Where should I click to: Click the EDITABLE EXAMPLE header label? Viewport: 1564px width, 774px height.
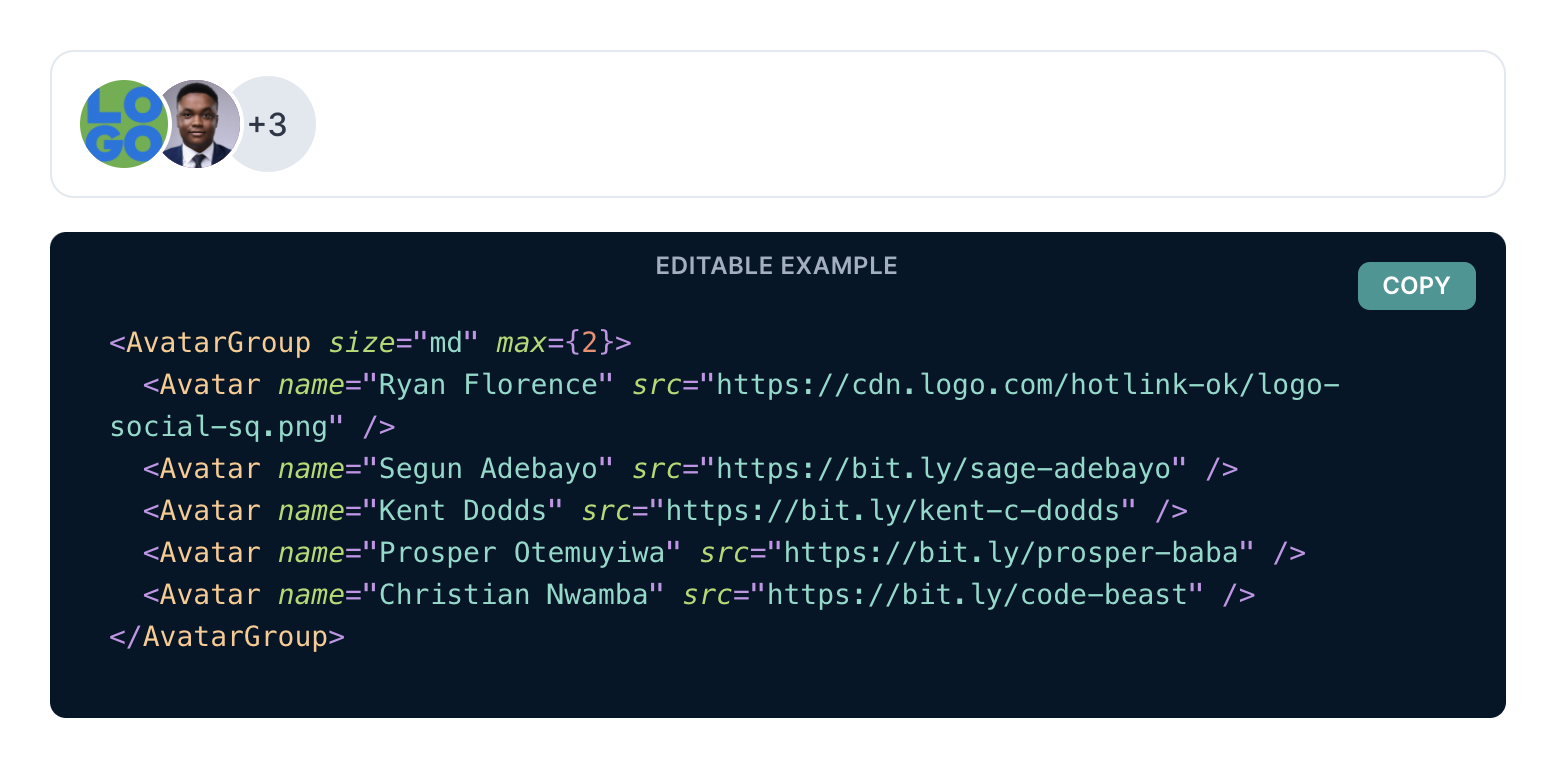(777, 265)
